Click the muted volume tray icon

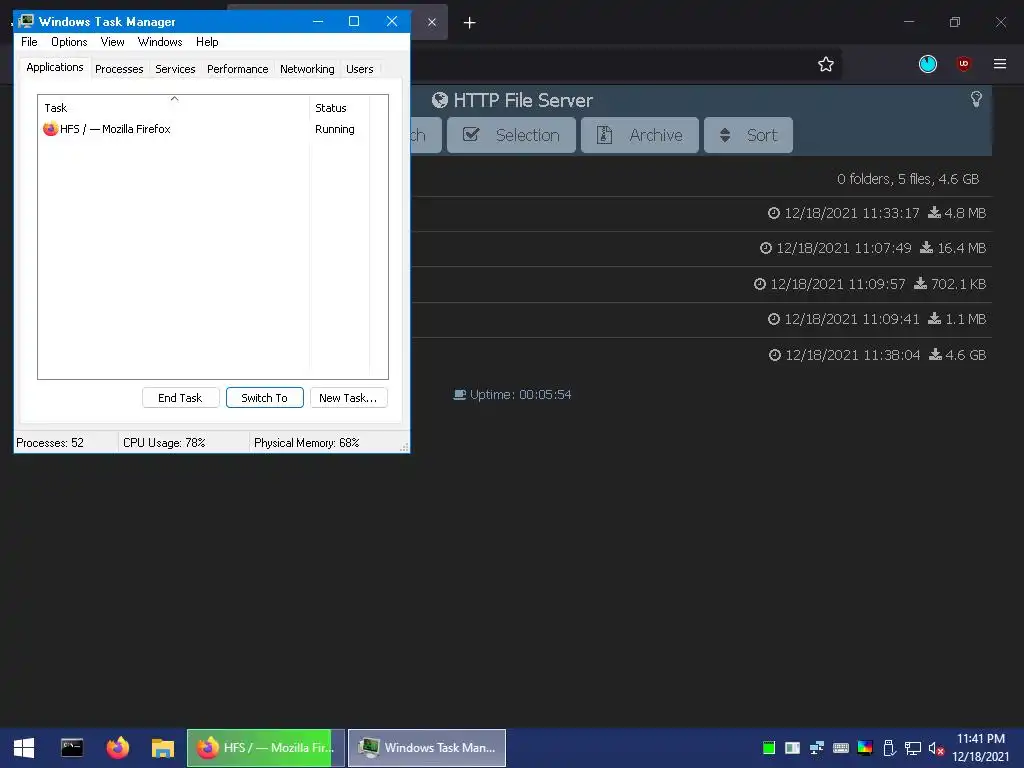(936, 748)
